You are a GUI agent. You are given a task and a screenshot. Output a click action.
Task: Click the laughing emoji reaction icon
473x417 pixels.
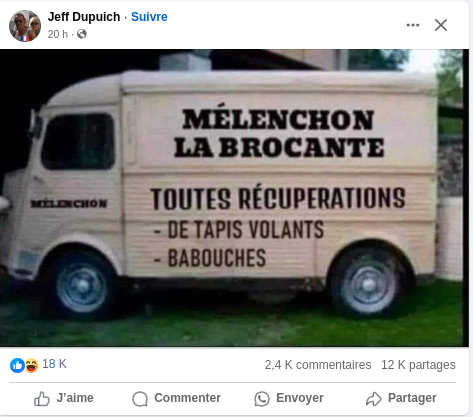(31, 365)
